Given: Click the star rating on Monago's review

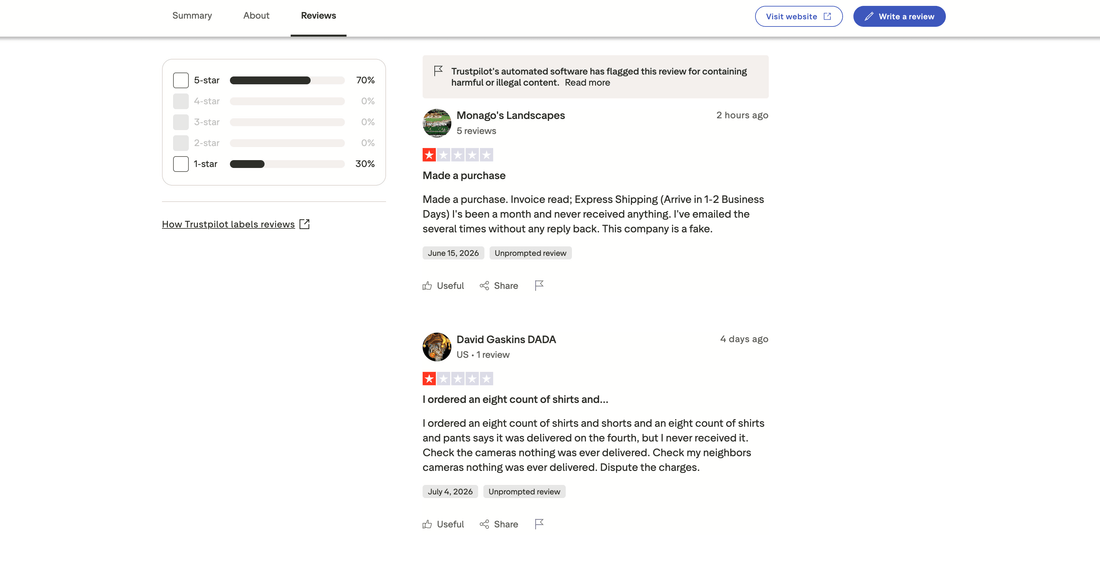Looking at the screenshot, I should click(457, 155).
